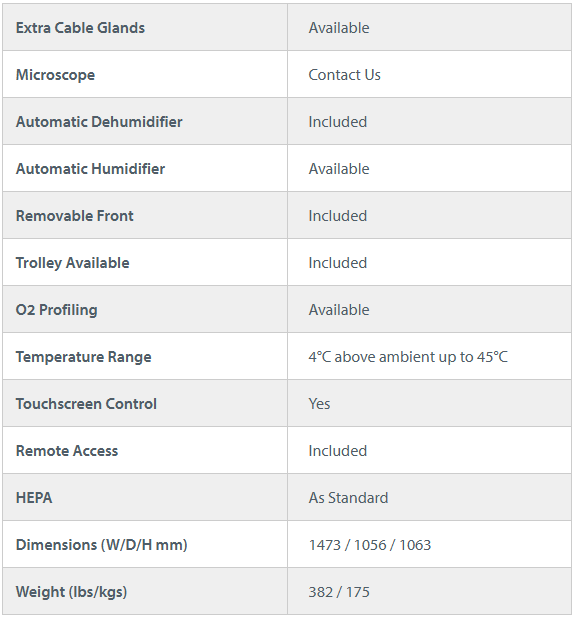The height and width of the screenshot is (619, 576).
Task: Click the Temperature Range label
Action: (84, 357)
